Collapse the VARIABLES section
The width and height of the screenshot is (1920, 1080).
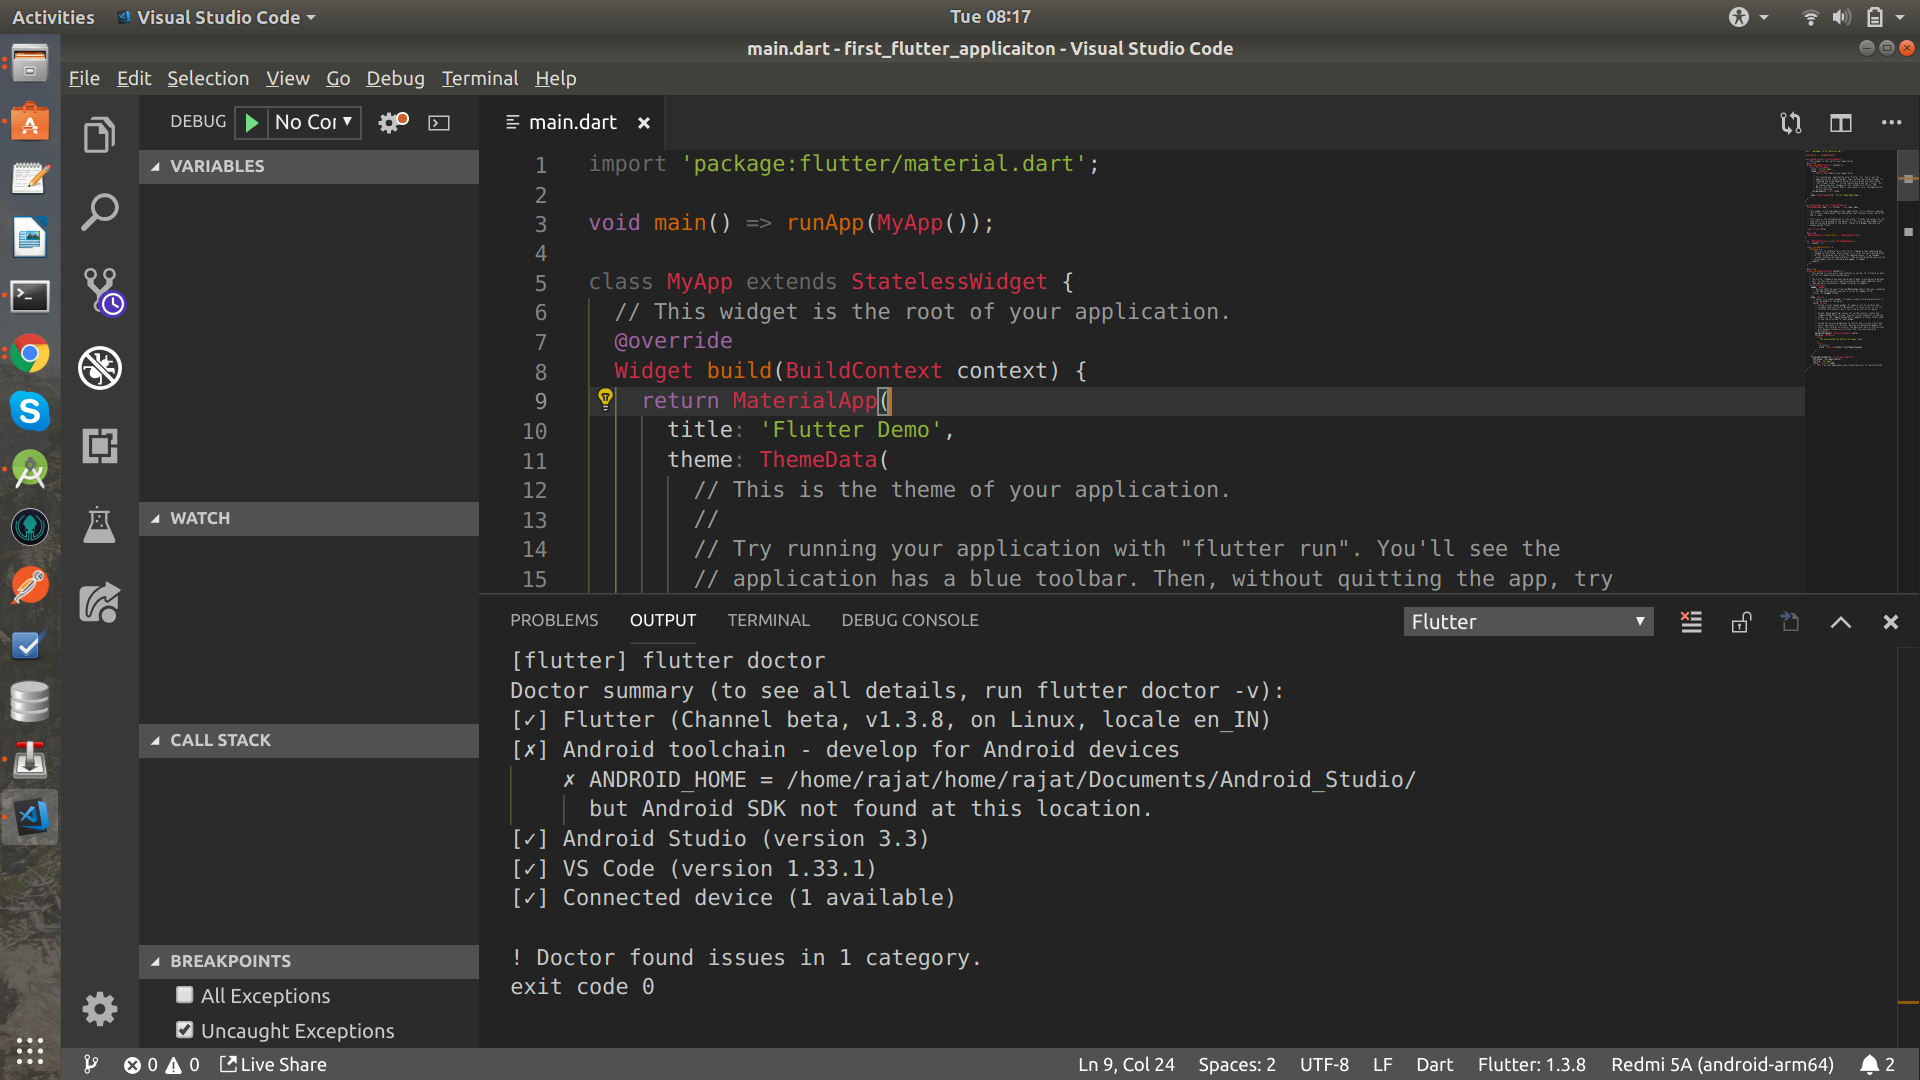155,166
